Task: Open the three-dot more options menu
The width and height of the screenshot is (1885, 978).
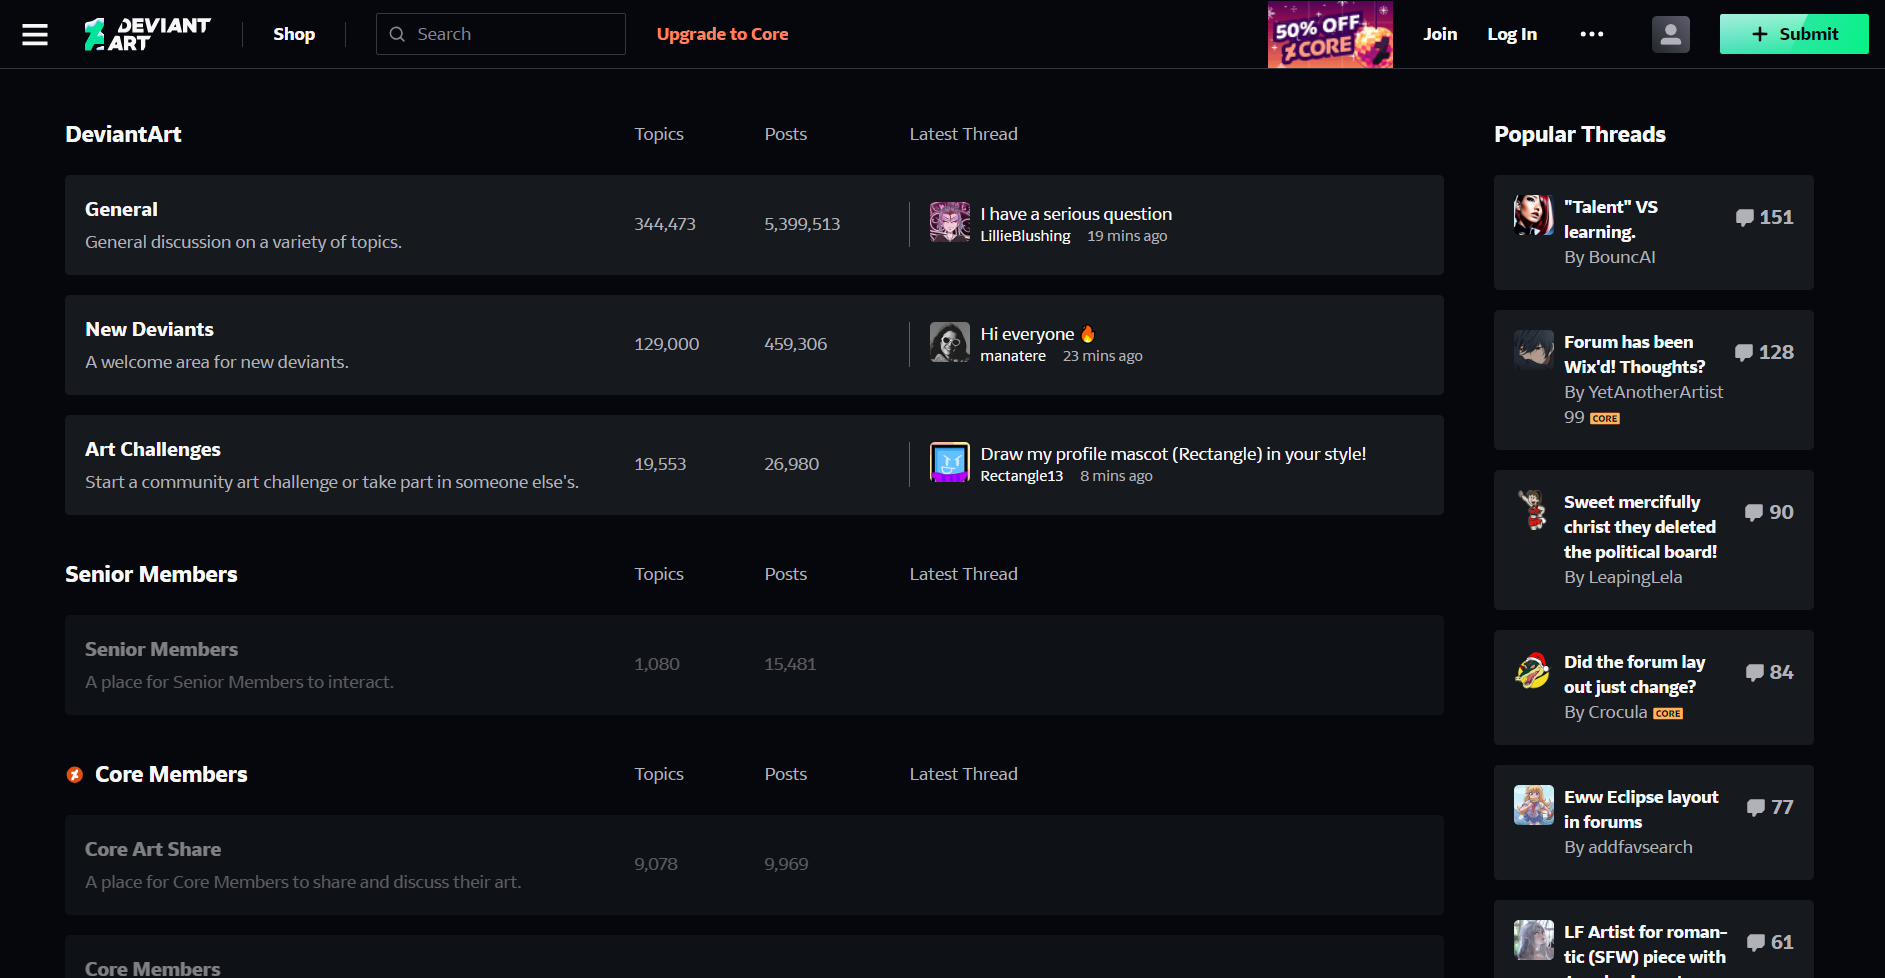Action: click(1592, 34)
